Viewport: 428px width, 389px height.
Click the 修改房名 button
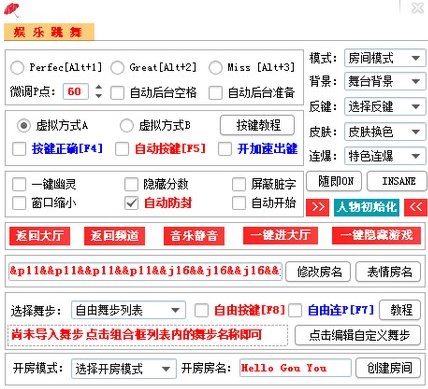click(318, 272)
